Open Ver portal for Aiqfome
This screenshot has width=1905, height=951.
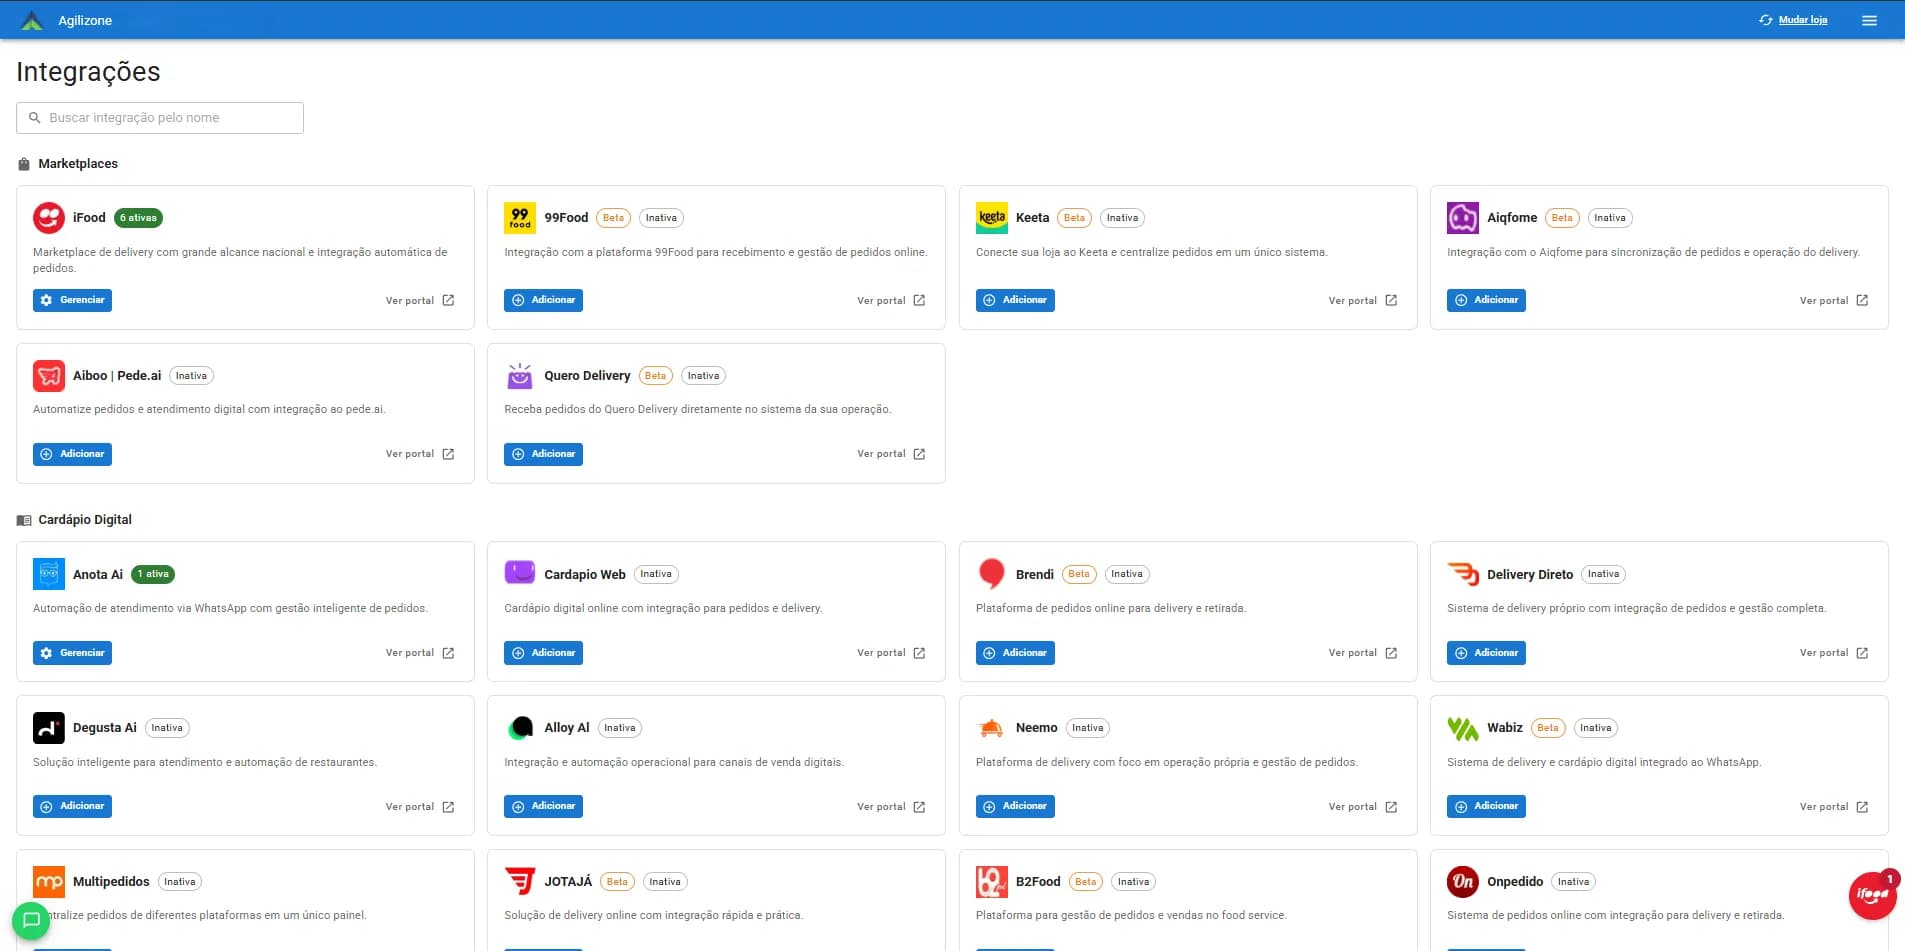coord(1834,301)
